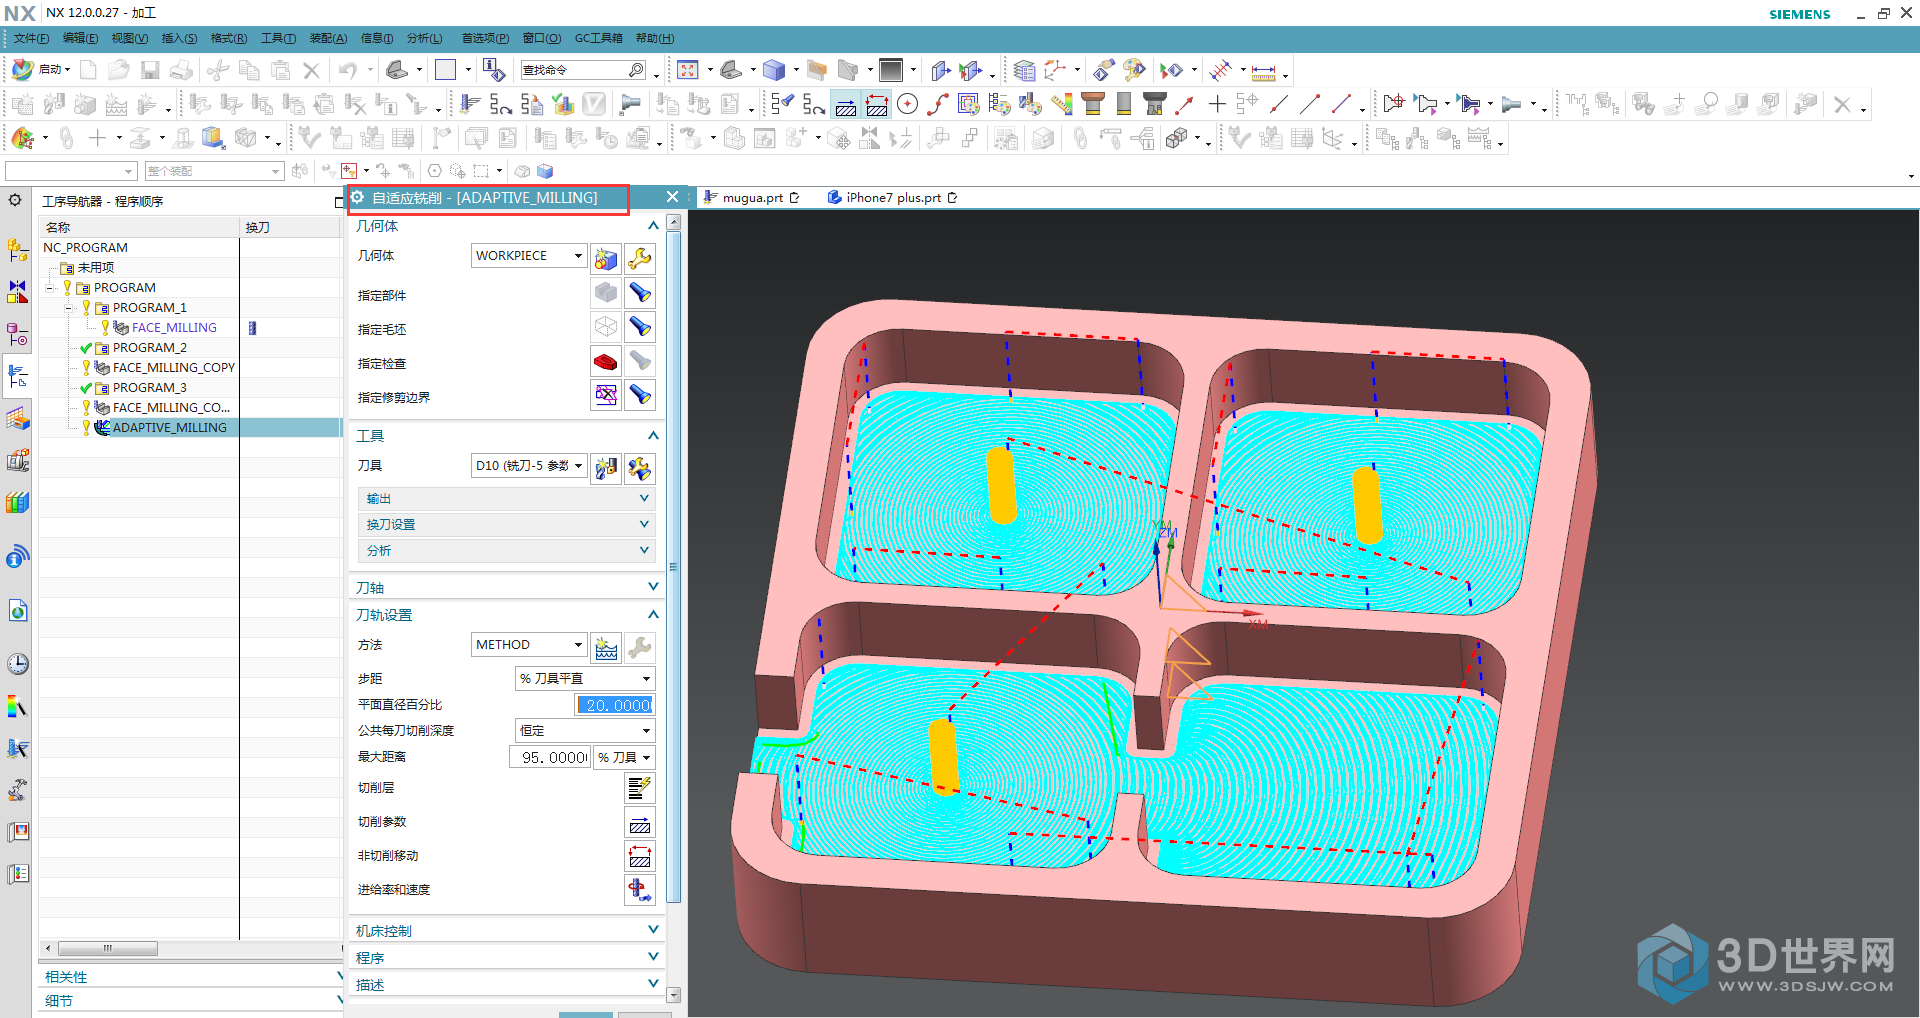Click the 平面直径百分比 value field

[x=615, y=705]
